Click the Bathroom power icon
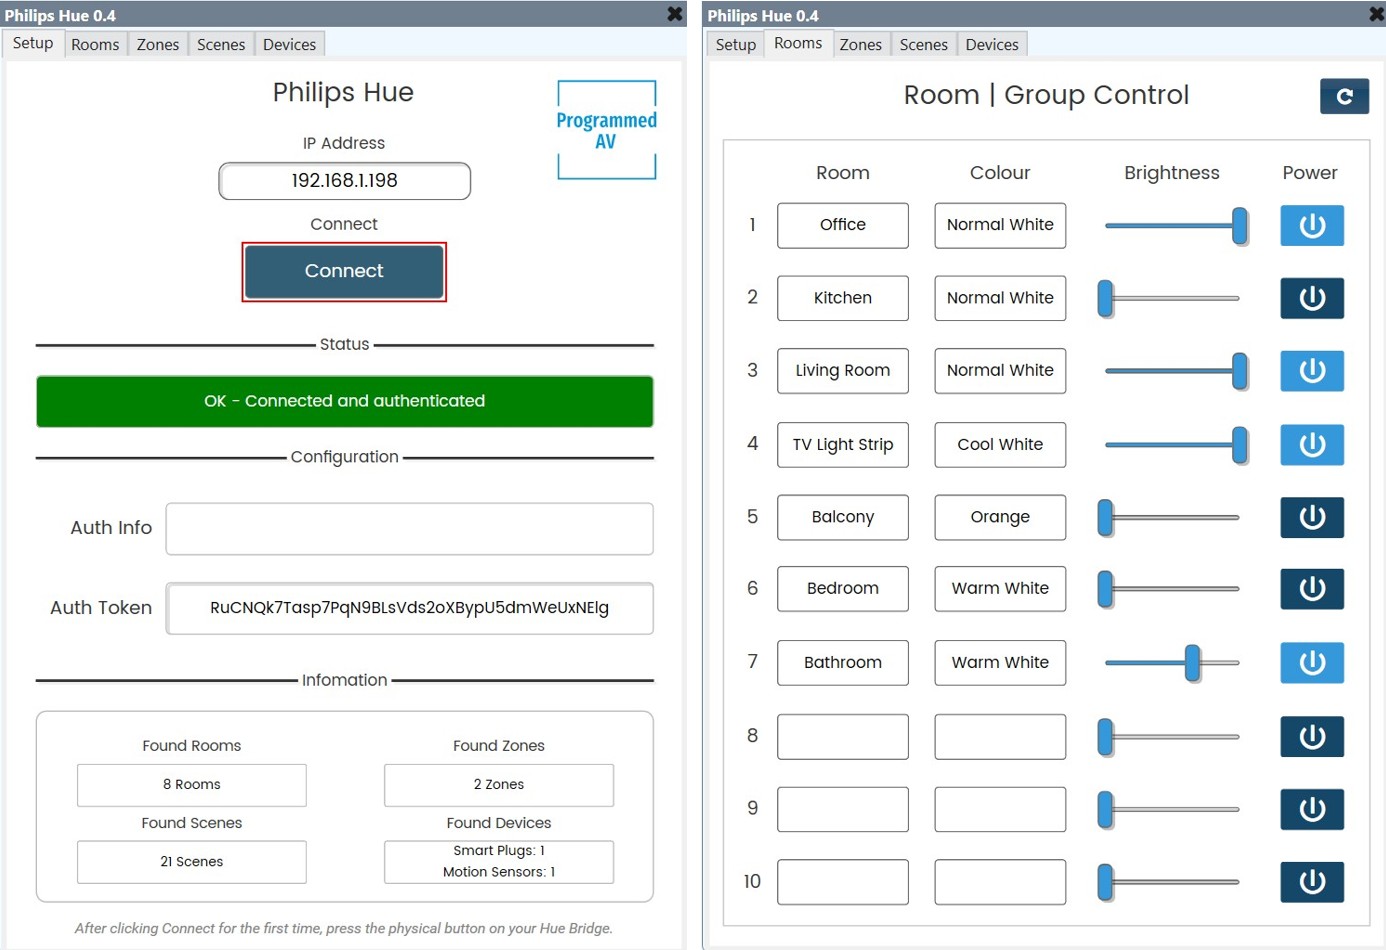The height and width of the screenshot is (950, 1386). pyautogui.click(x=1311, y=662)
